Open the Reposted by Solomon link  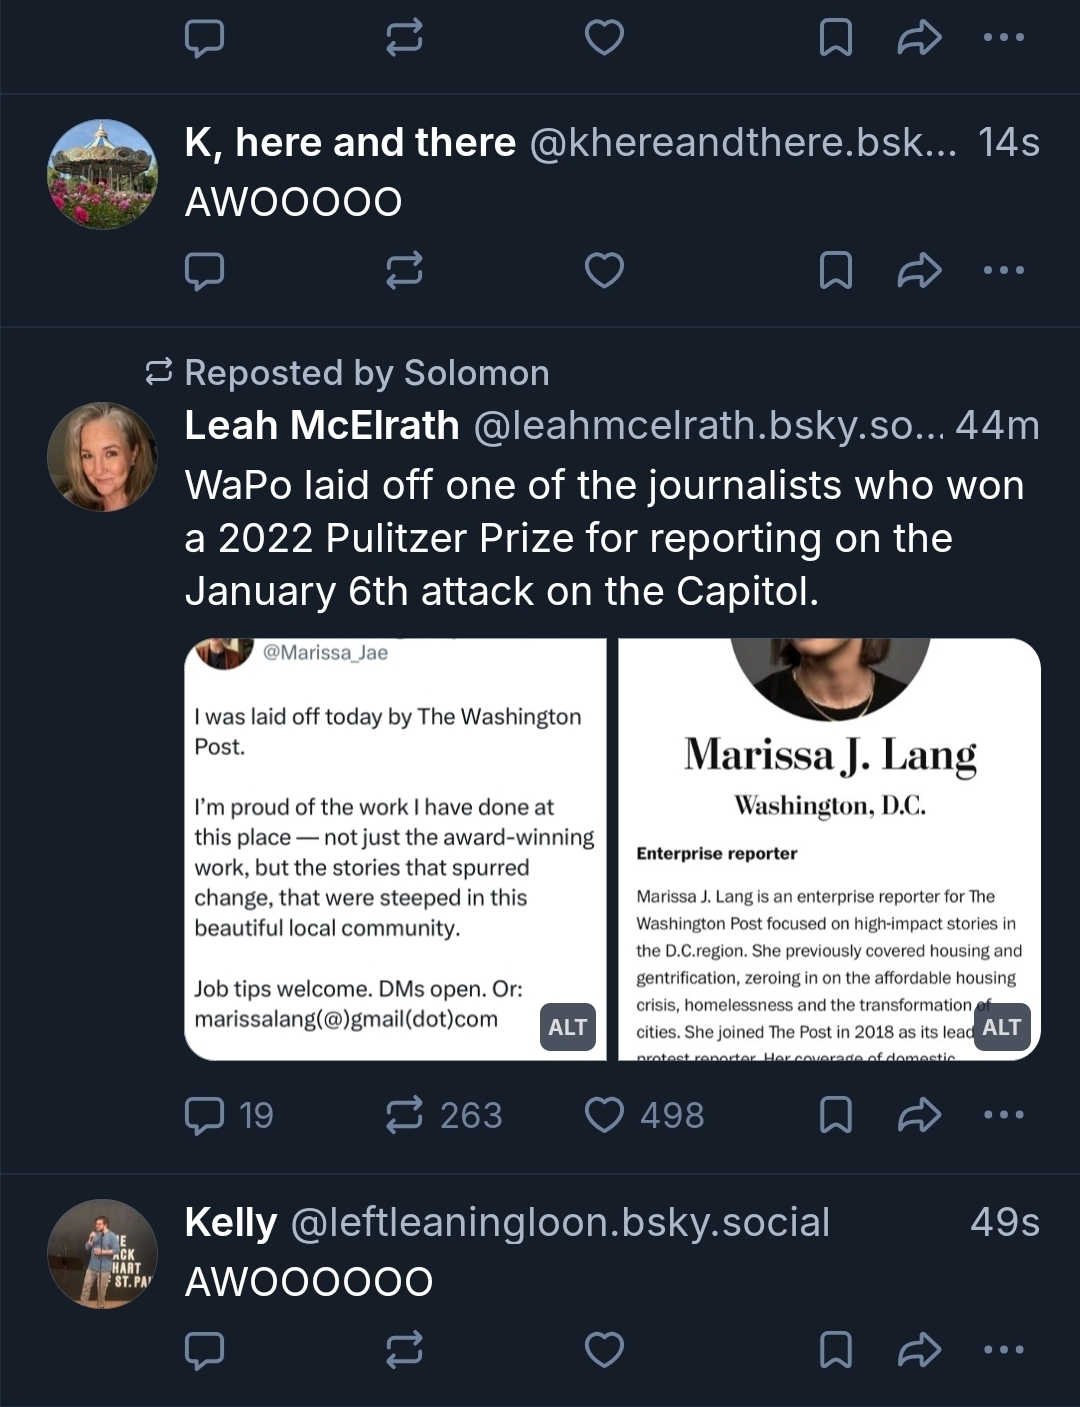click(366, 373)
